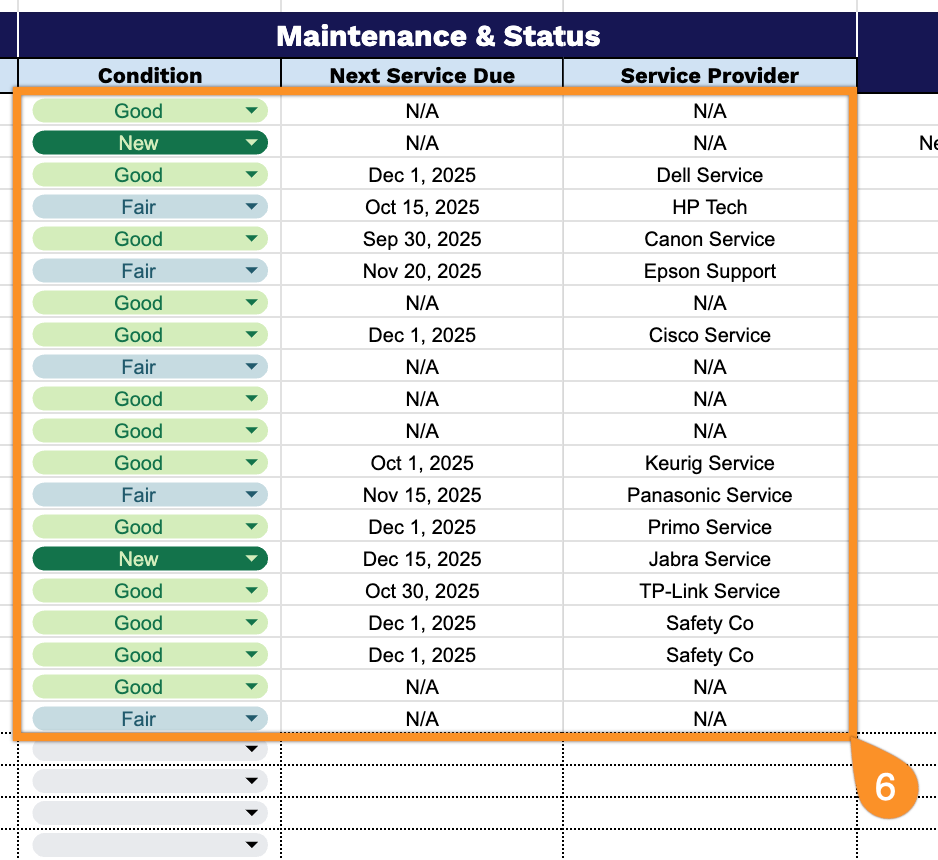Select the Sep 30, 2025 date cell
The width and height of the screenshot is (938, 860).
(422, 239)
